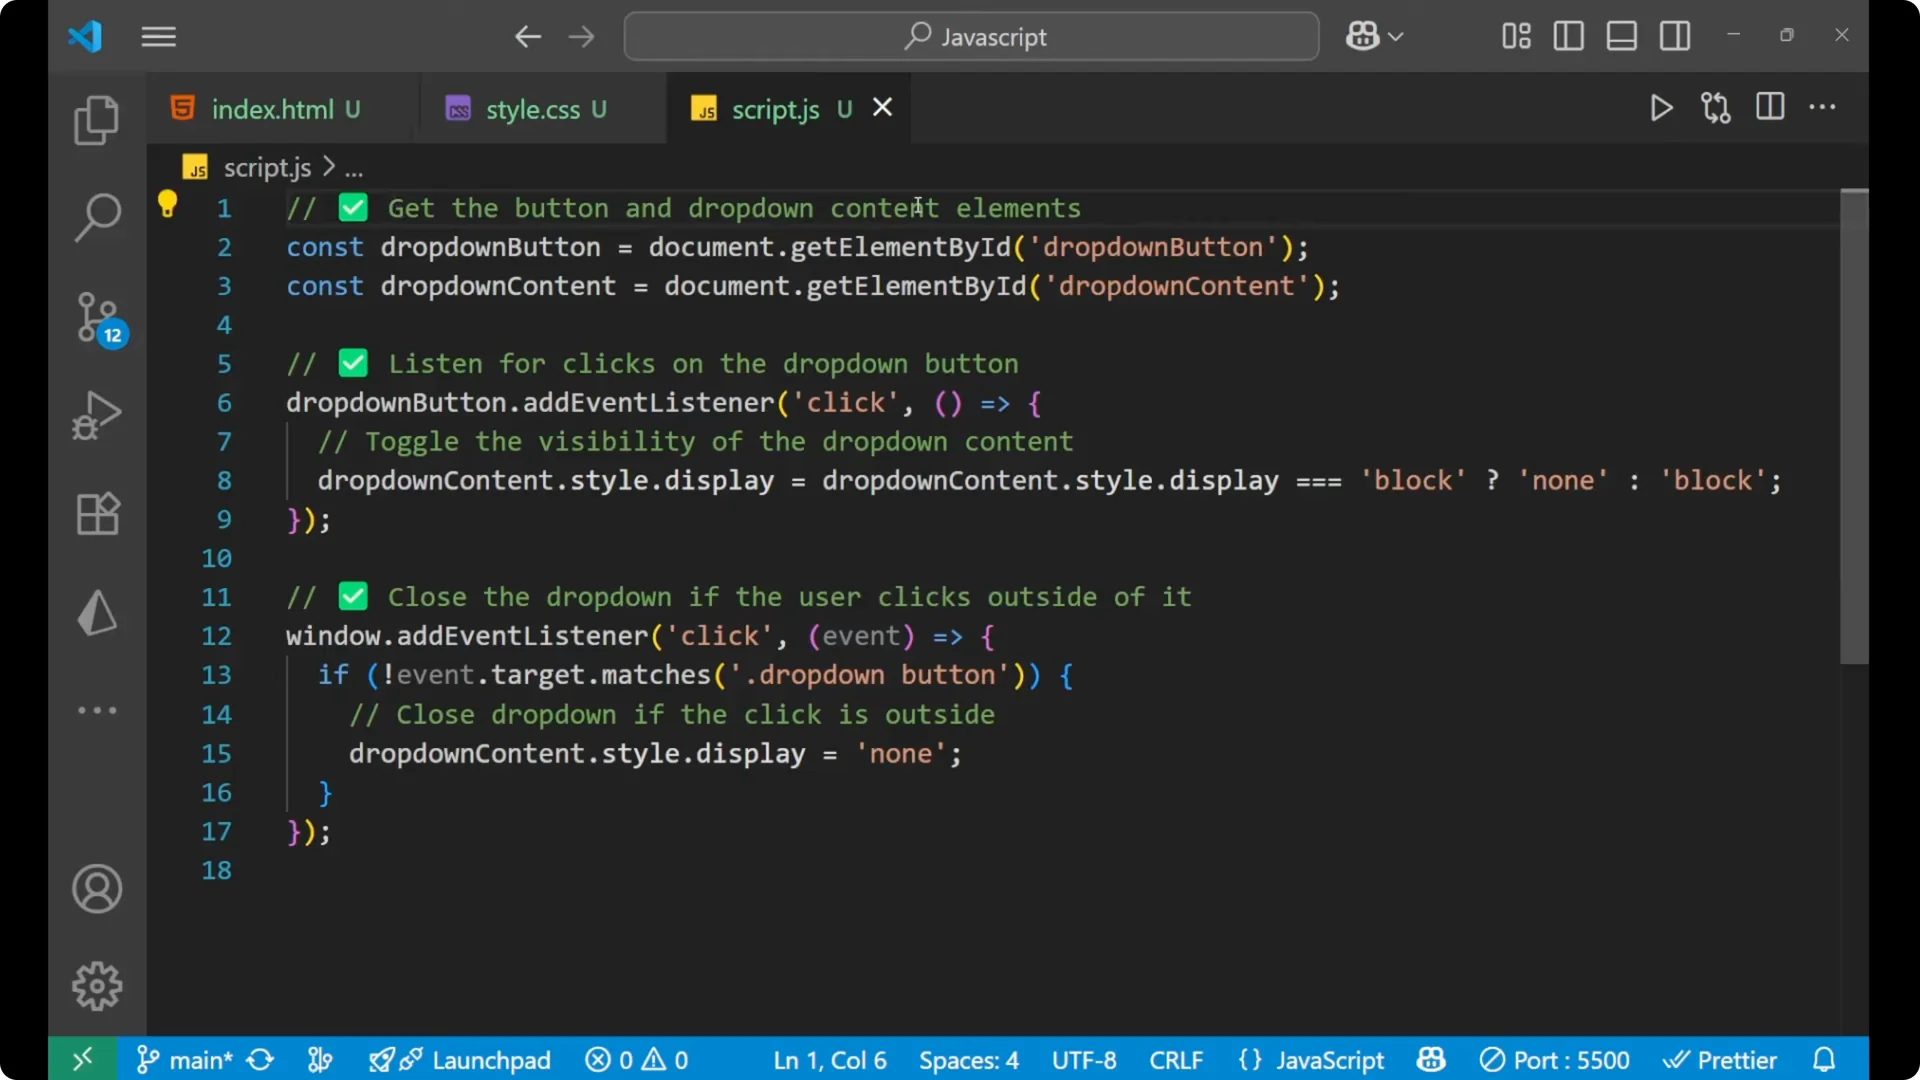Change indentation via Spaces: 4
The width and height of the screenshot is (1920, 1080).
tap(967, 1060)
